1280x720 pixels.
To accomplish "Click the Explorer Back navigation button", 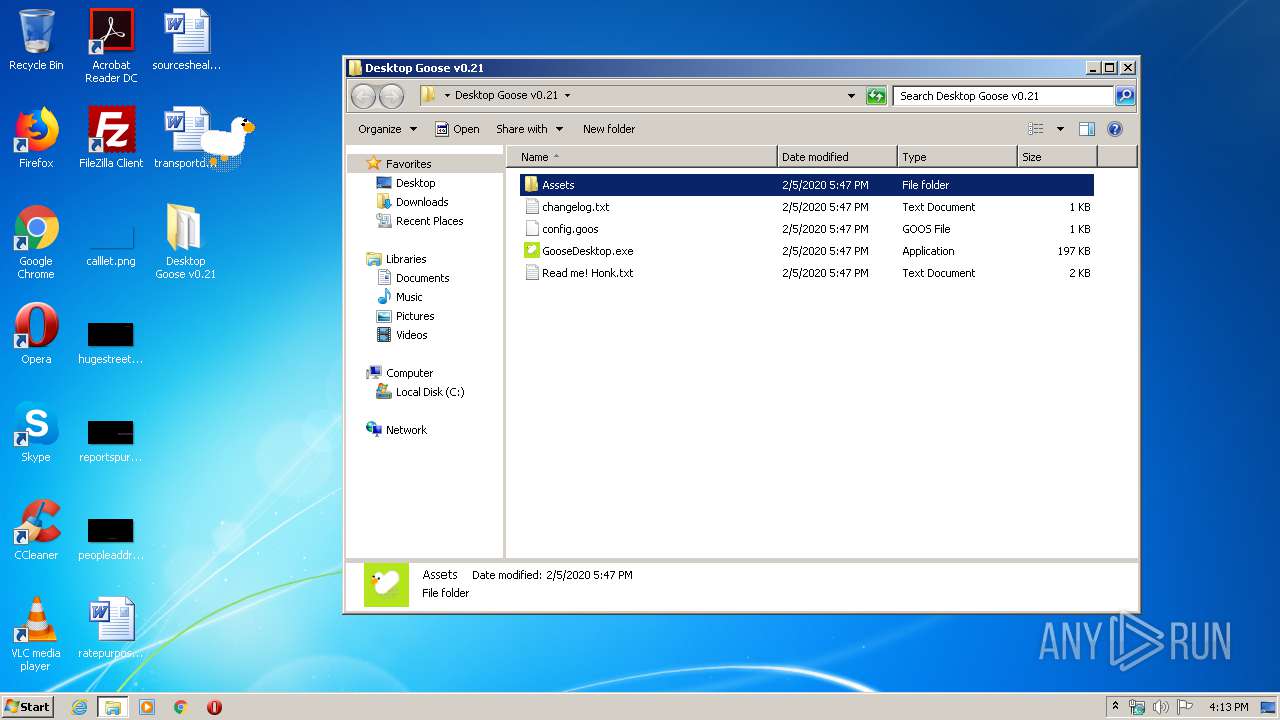I will 364,96.
